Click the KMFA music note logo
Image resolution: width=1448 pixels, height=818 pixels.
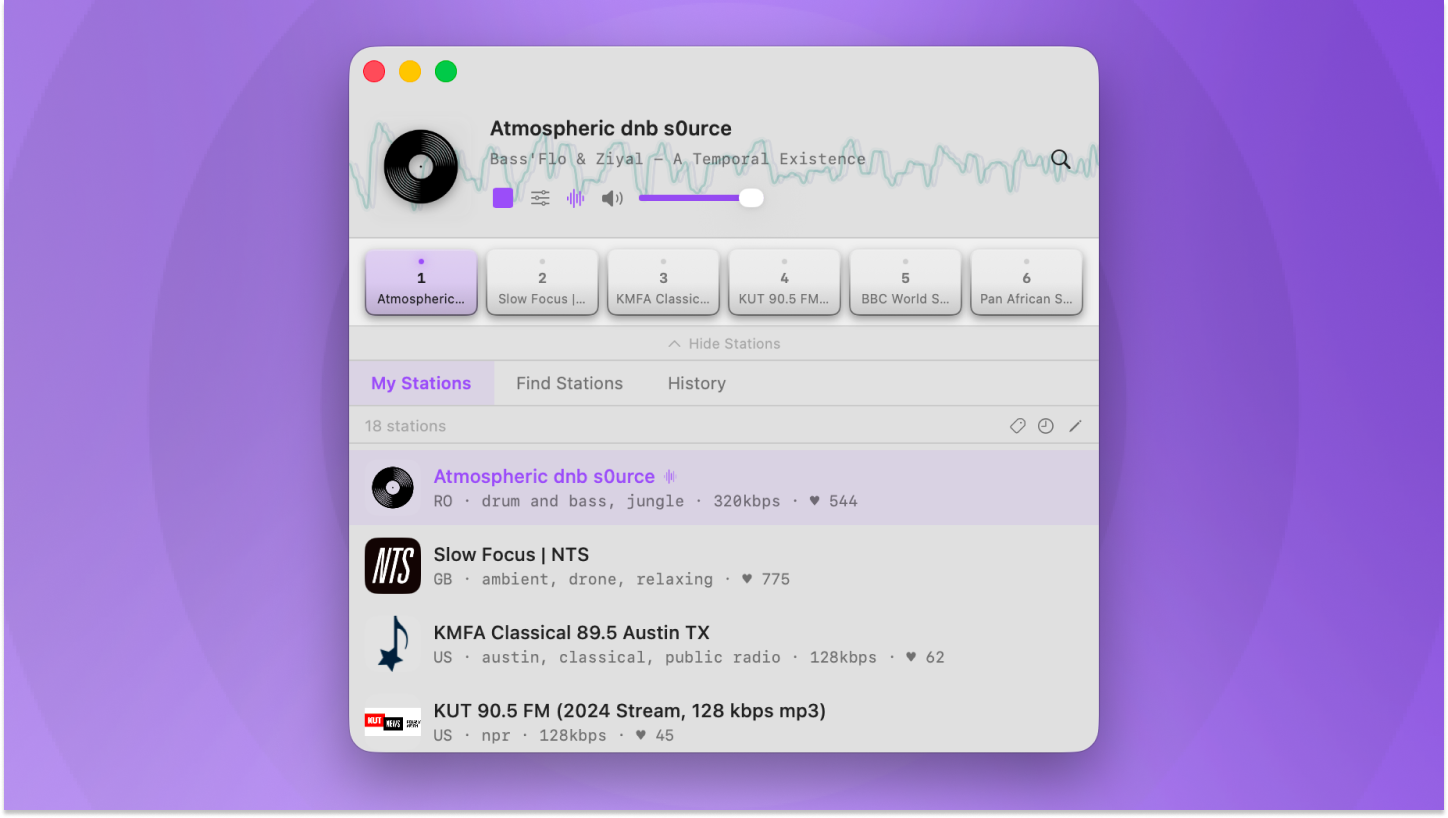(393, 644)
